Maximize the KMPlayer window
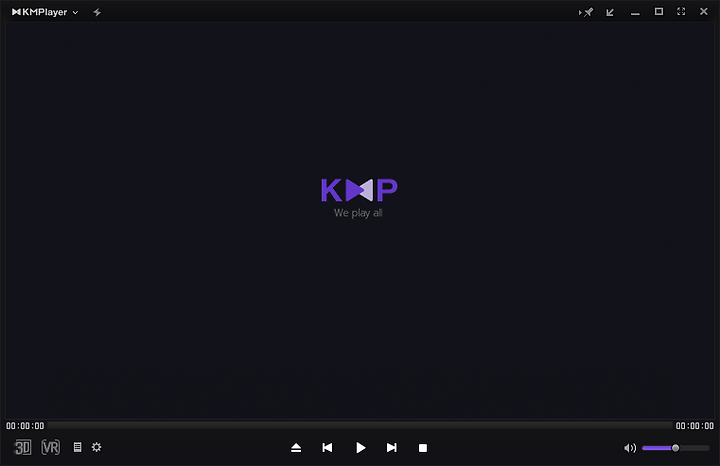Screen dimensions: 720x466 coord(658,11)
